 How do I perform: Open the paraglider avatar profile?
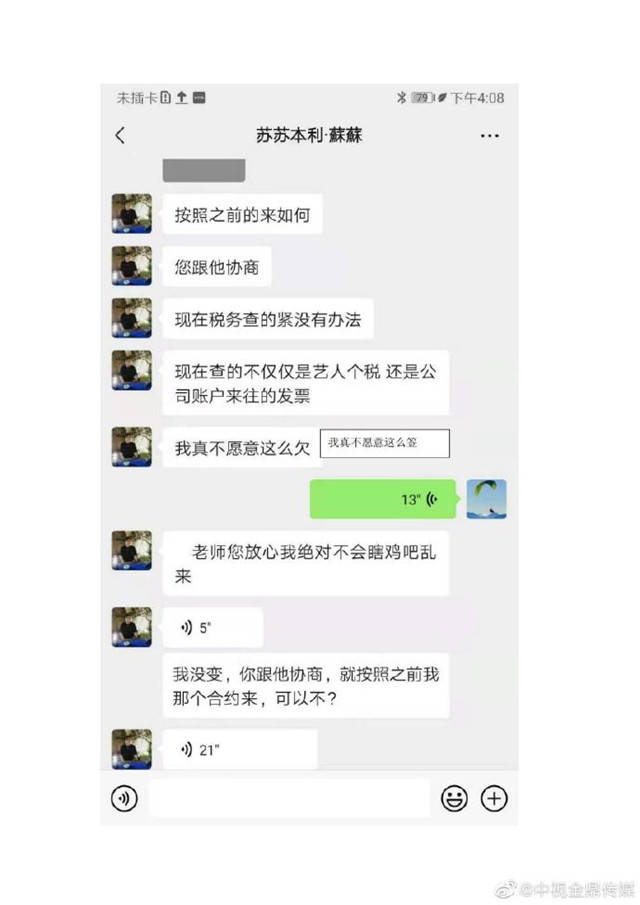pos(486,499)
